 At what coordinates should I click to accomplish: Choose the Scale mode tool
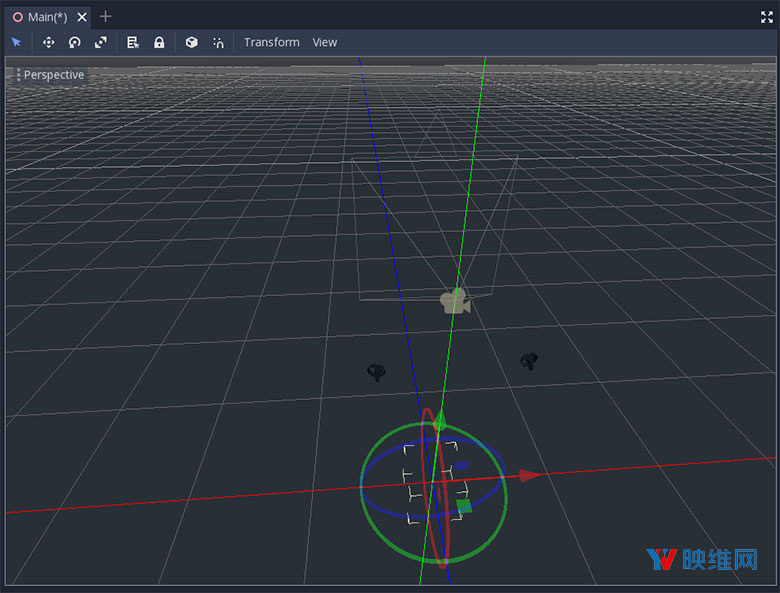coord(101,42)
